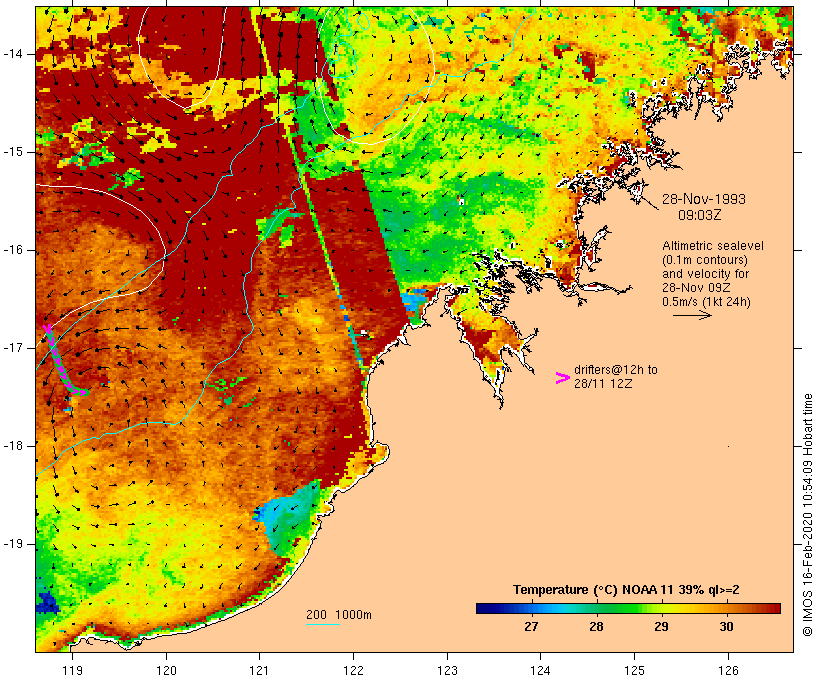Viewport: 820px width, 680px height.
Task: Click the IMOS copyright timestamp text
Action: pyautogui.click(x=807, y=515)
